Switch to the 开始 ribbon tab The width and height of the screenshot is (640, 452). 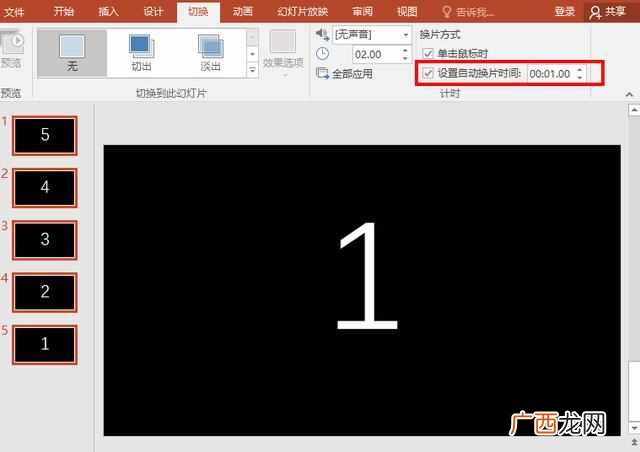(64, 11)
